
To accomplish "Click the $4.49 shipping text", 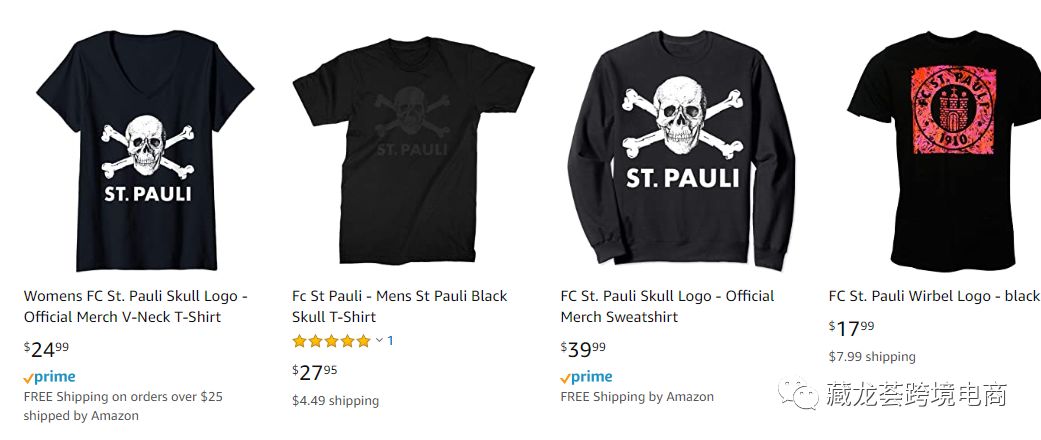I will (x=335, y=401).
